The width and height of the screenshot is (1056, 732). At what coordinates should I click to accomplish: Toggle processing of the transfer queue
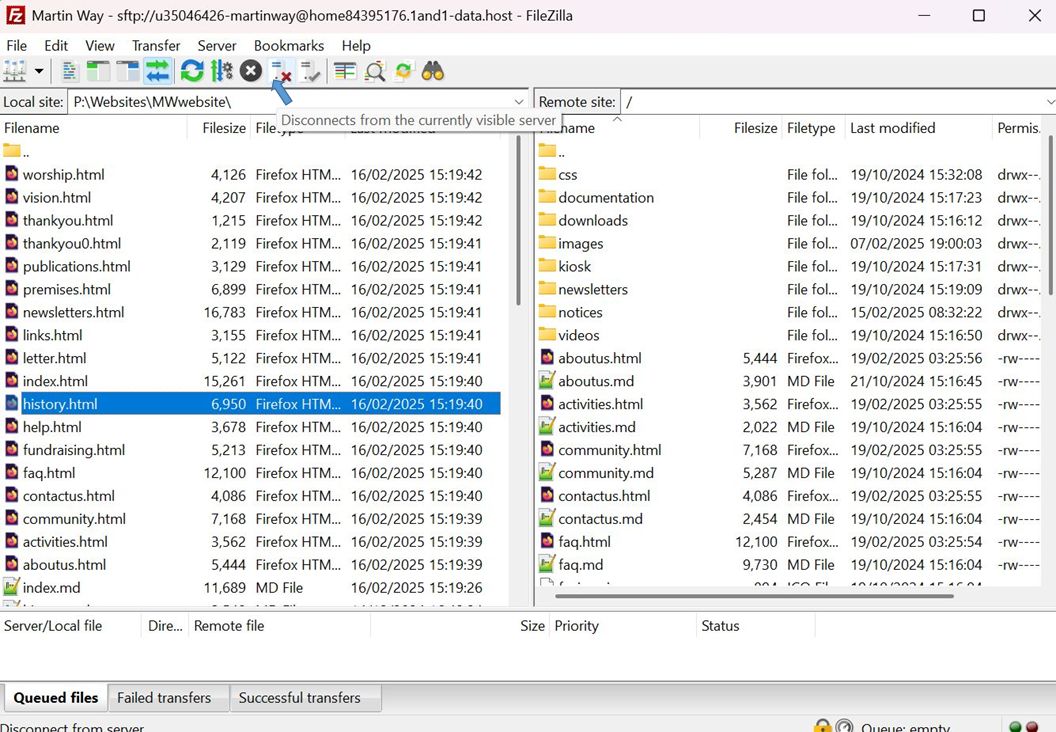coord(222,71)
